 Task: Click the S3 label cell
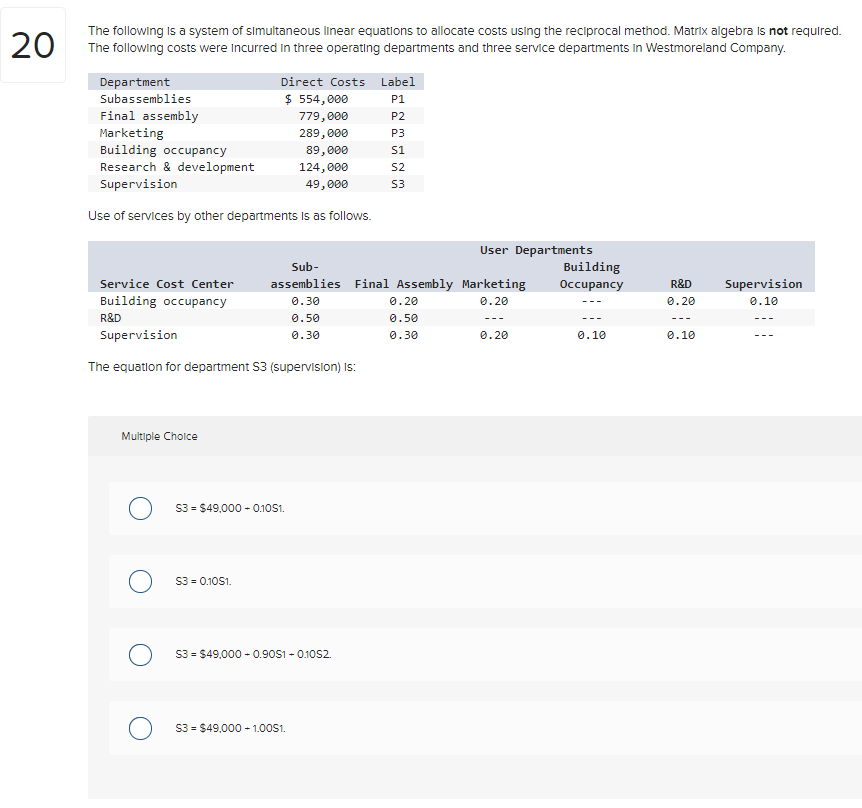(x=397, y=184)
